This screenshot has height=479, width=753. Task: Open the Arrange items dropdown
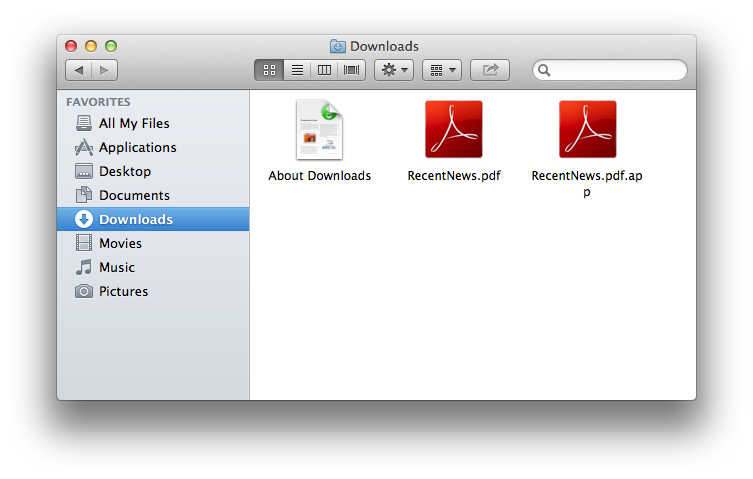[441, 70]
